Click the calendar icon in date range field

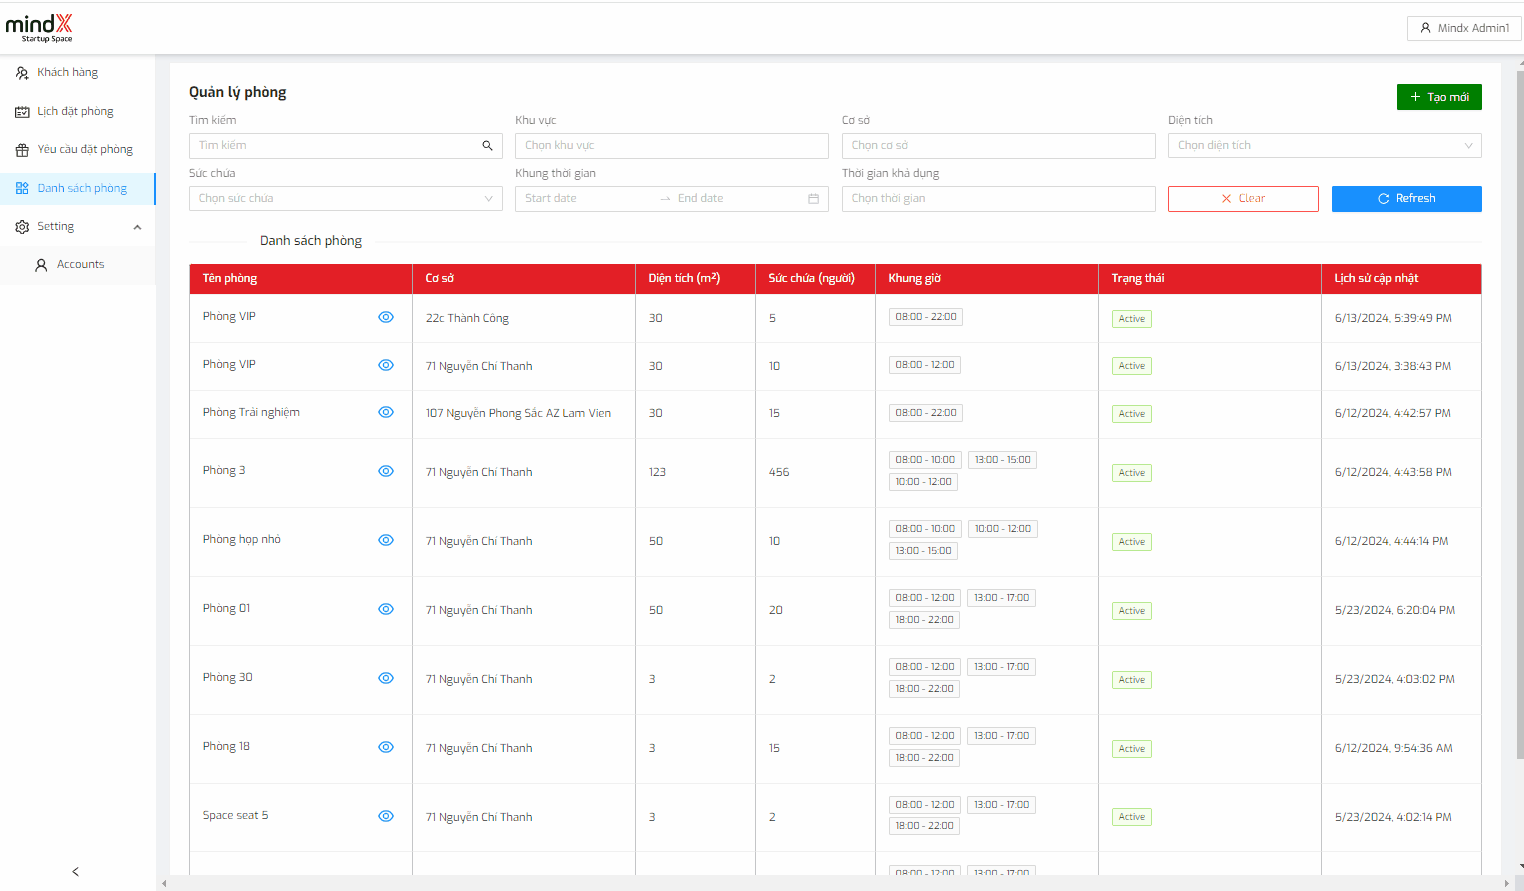coord(813,199)
